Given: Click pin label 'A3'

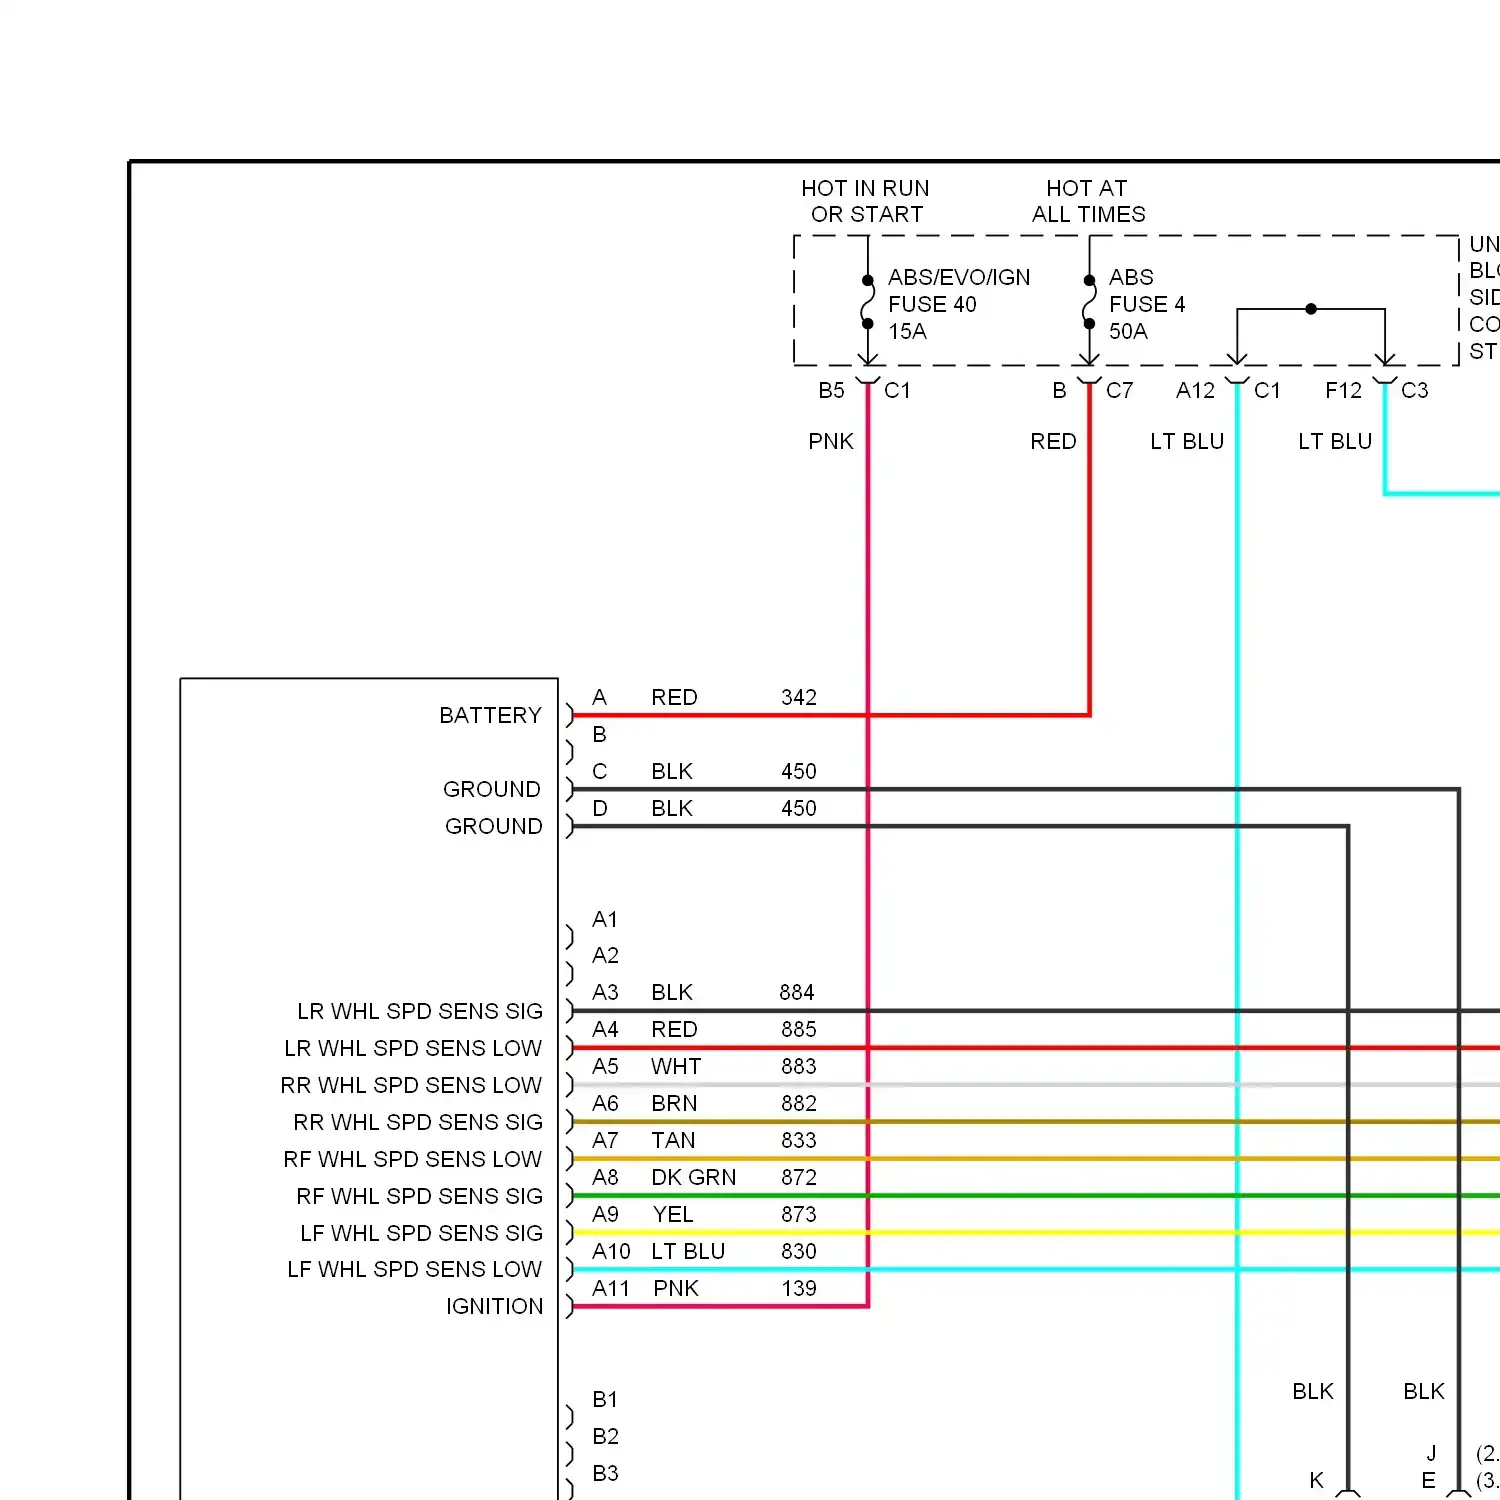Looking at the screenshot, I should click(x=605, y=992).
